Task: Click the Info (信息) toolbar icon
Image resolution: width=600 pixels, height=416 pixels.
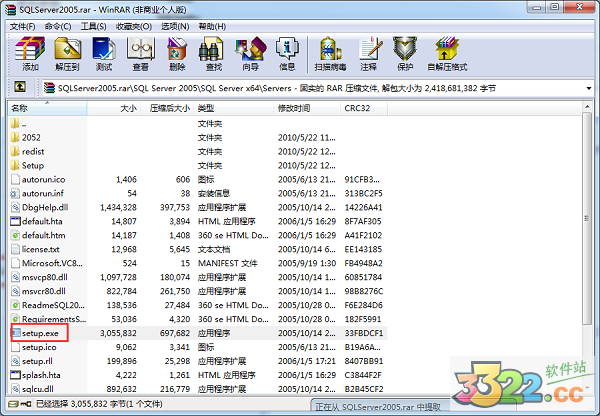Action: [287, 49]
